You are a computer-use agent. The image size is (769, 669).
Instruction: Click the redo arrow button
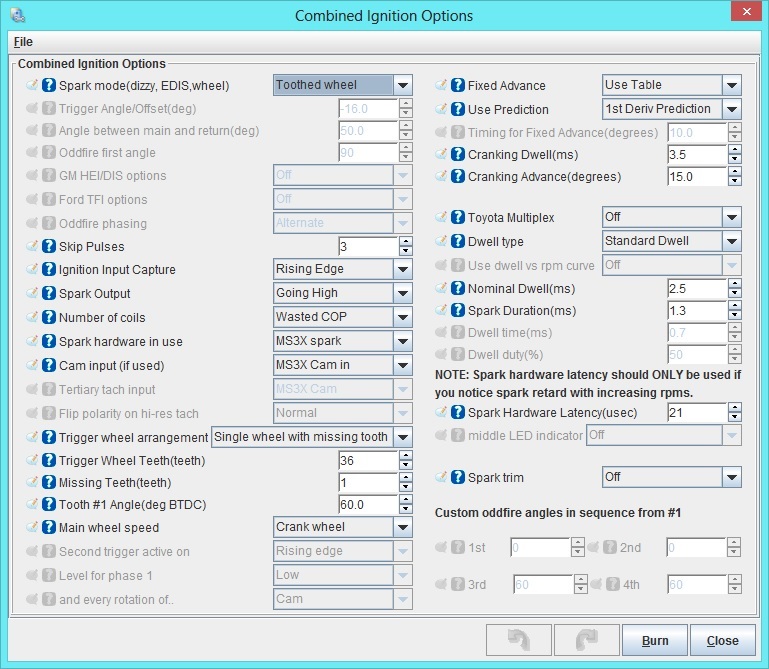click(587, 640)
